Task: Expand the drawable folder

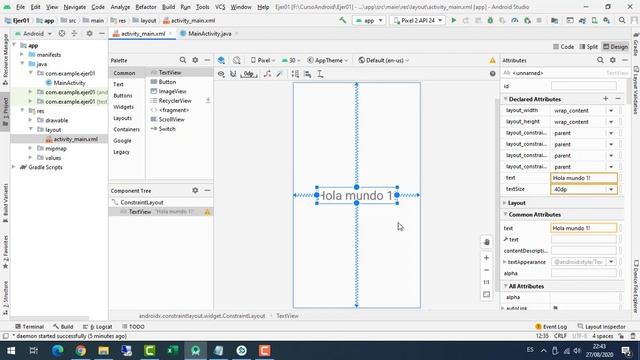Action: pyautogui.click(x=30, y=120)
